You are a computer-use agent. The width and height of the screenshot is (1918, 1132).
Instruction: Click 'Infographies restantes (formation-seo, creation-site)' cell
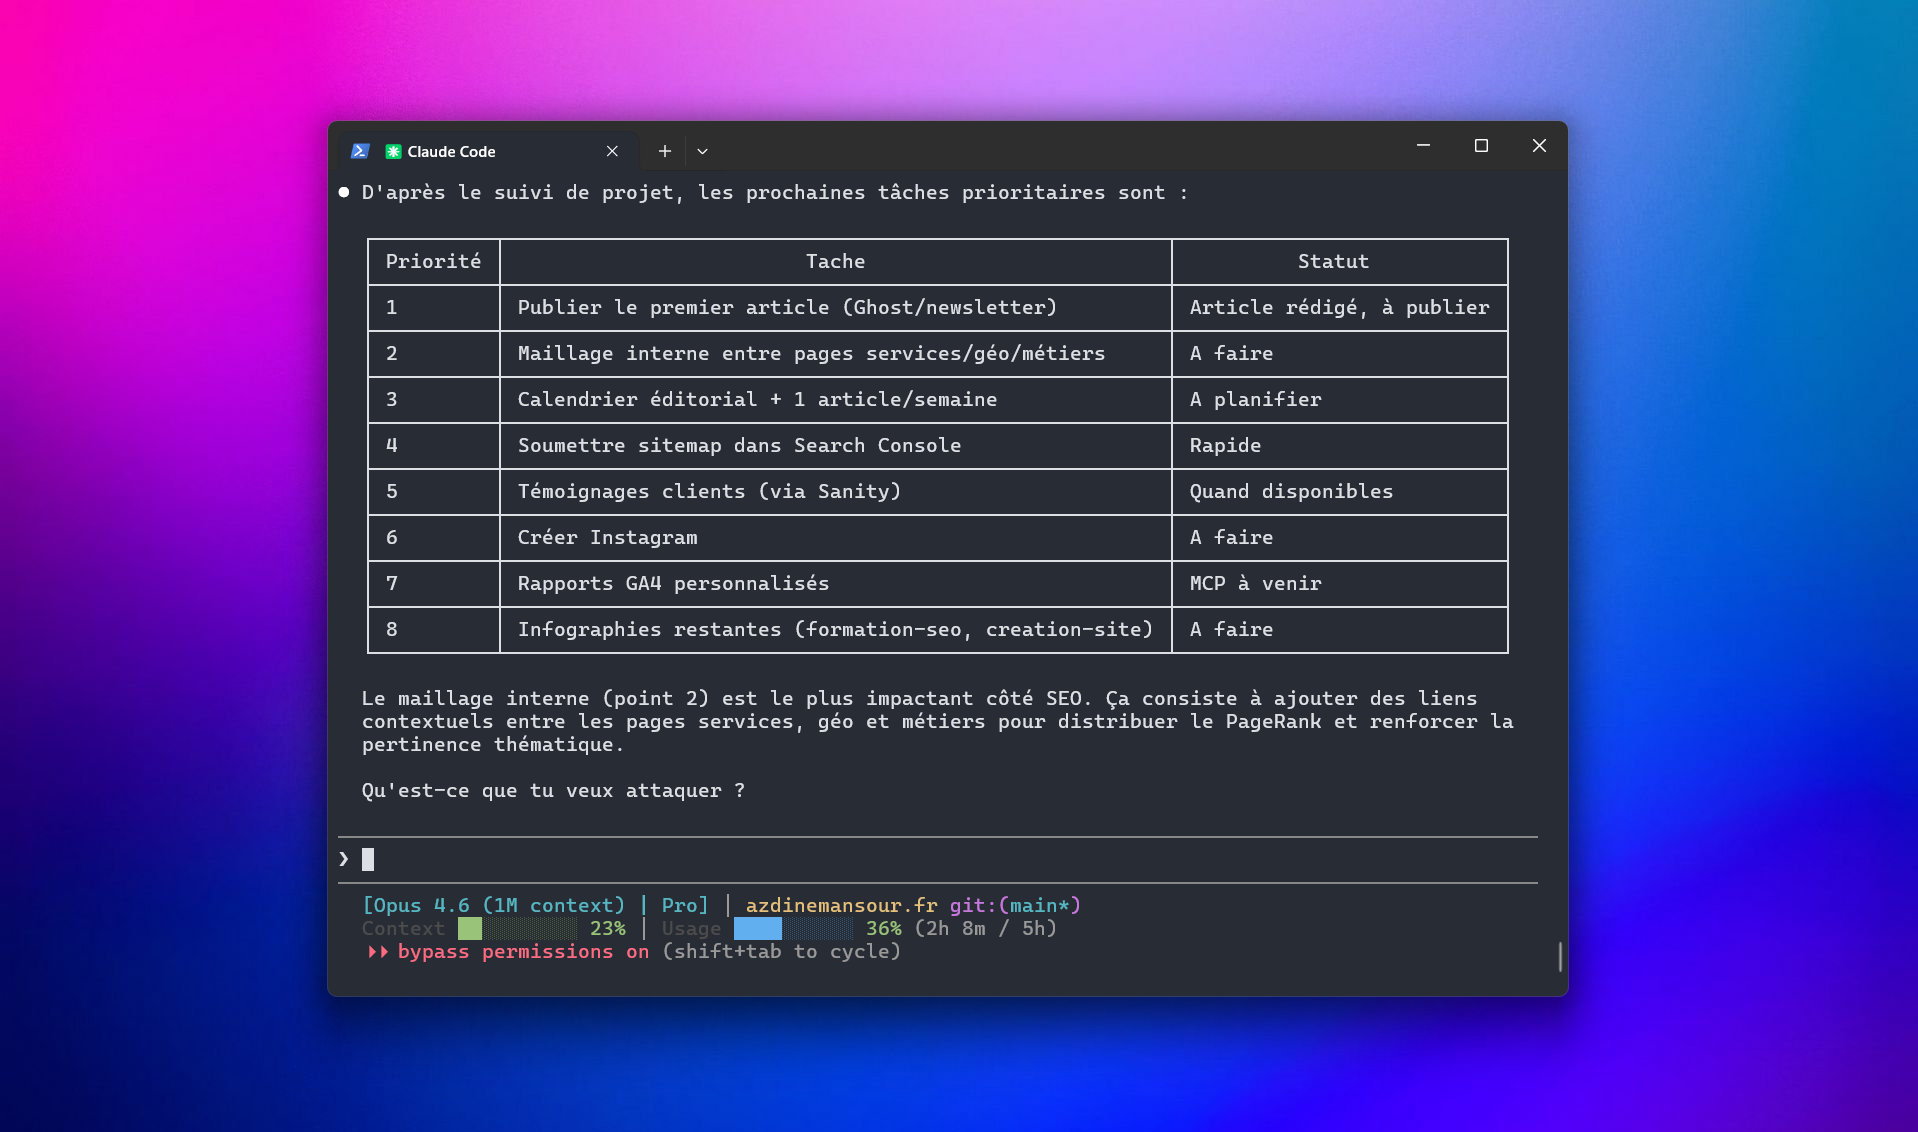(x=835, y=629)
